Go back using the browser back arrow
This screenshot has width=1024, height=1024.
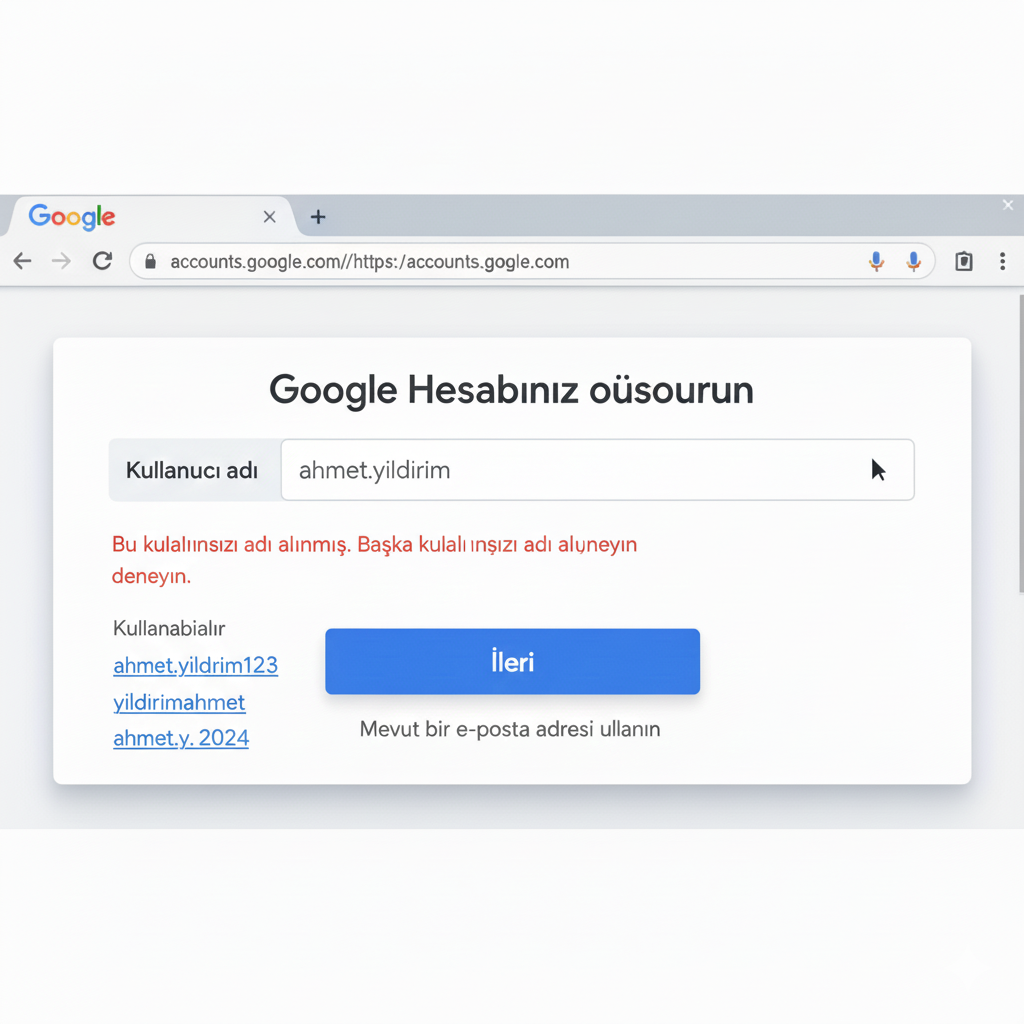coord(22,262)
